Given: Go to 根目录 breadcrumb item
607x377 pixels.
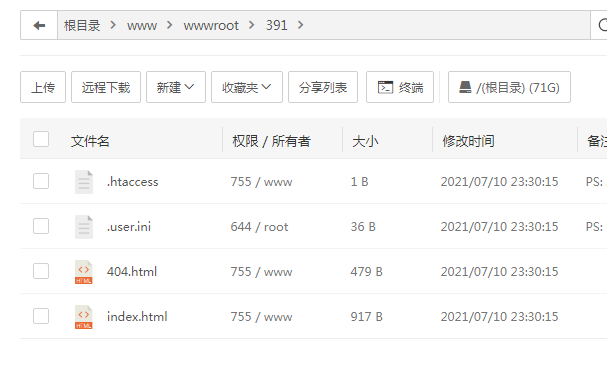Looking at the screenshot, I should (x=82, y=26).
